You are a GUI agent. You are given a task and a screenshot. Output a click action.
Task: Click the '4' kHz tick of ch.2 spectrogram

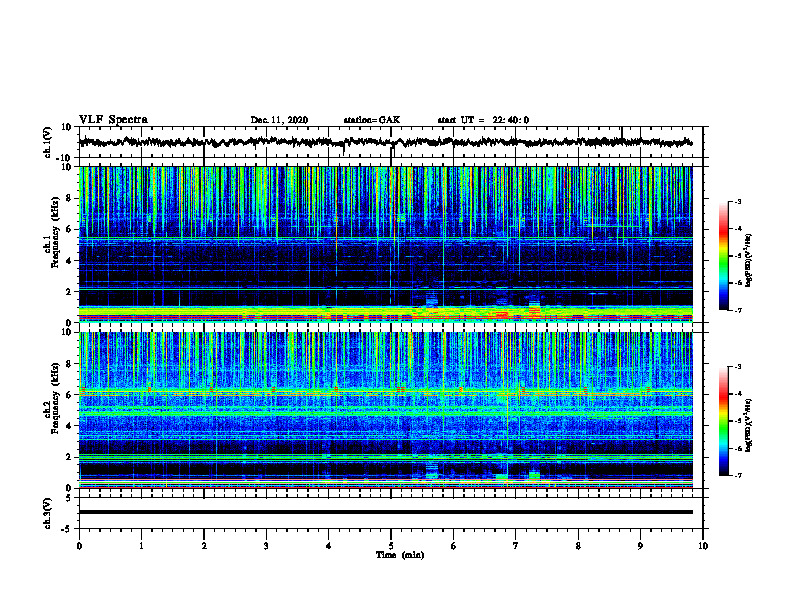pyautogui.click(x=70, y=427)
